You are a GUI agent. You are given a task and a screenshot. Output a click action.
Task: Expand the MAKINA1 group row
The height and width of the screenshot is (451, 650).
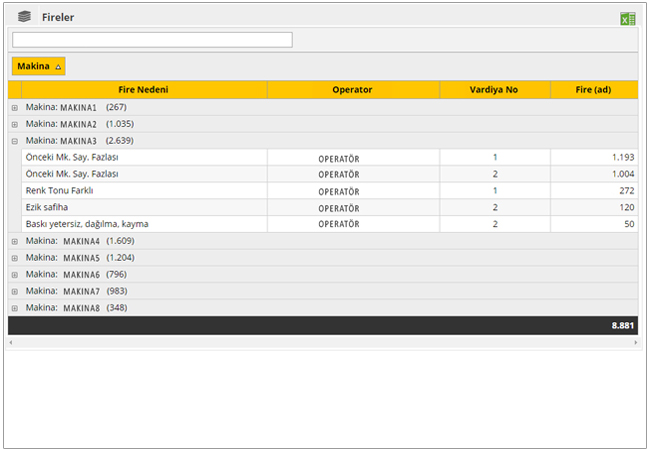click(15, 108)
